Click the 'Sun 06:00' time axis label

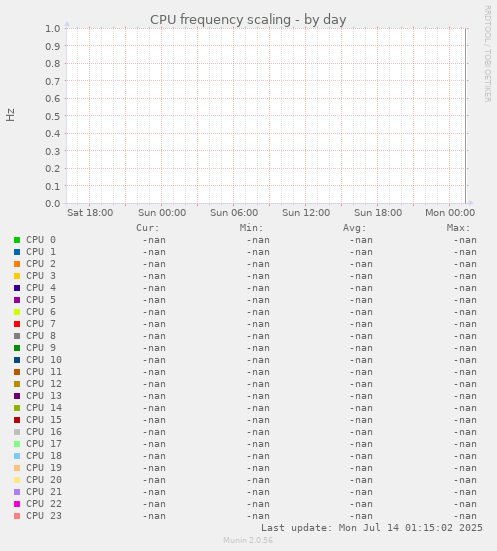pyautogui.click(x=234, y=213)
